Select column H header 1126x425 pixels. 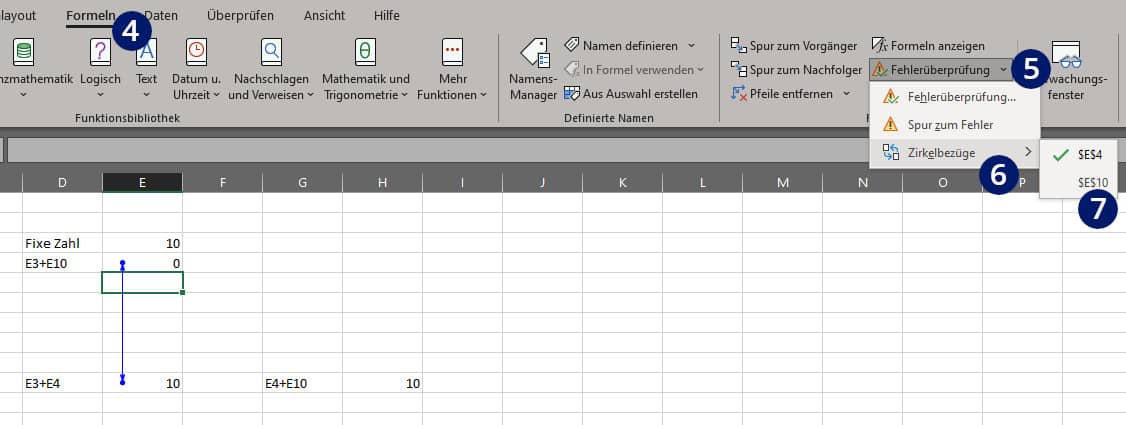tap(382, 183)
